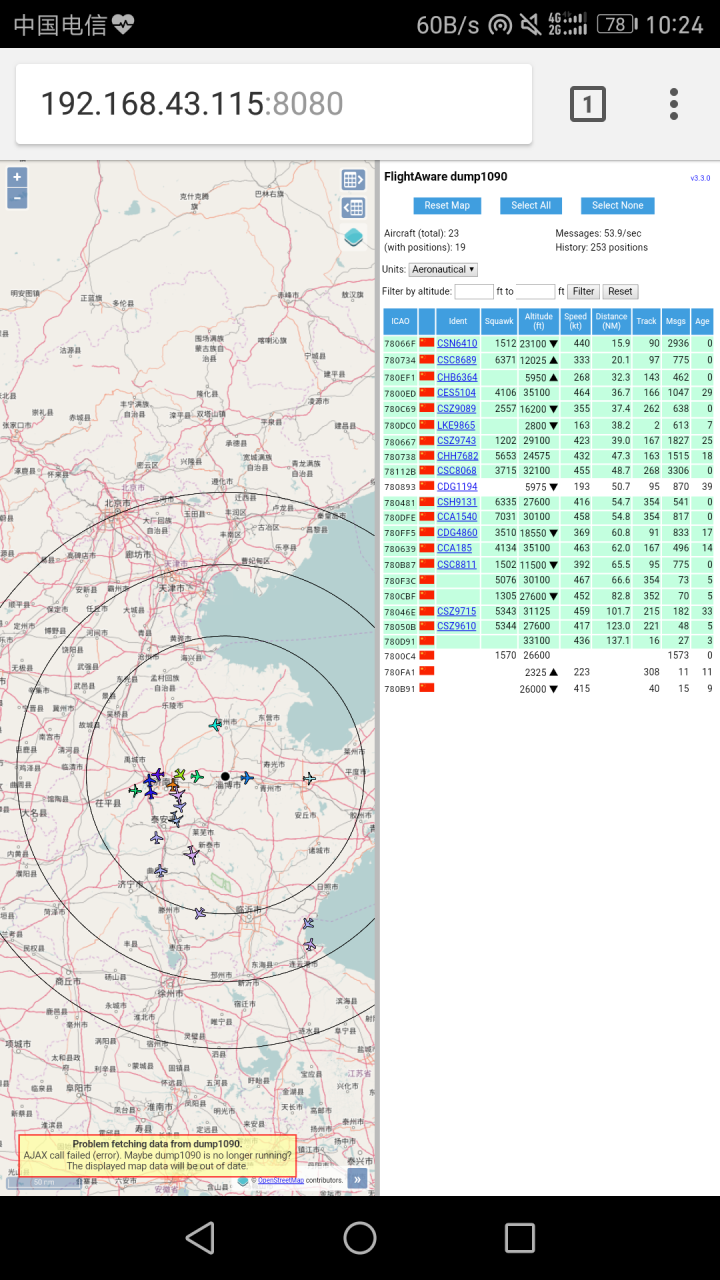
Task: Open flight link CES5104
Action: pyautogui.click(x=457, y=393)
